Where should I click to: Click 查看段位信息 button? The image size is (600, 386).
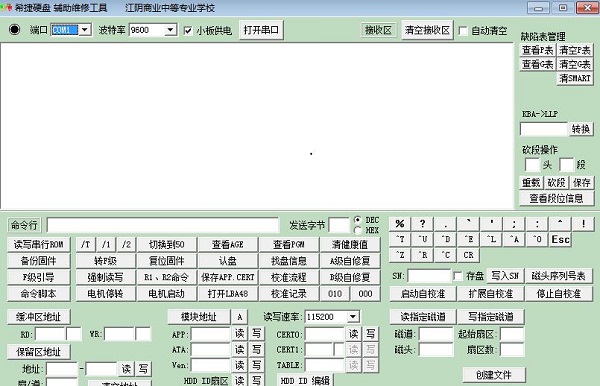[x=556, y=198]
